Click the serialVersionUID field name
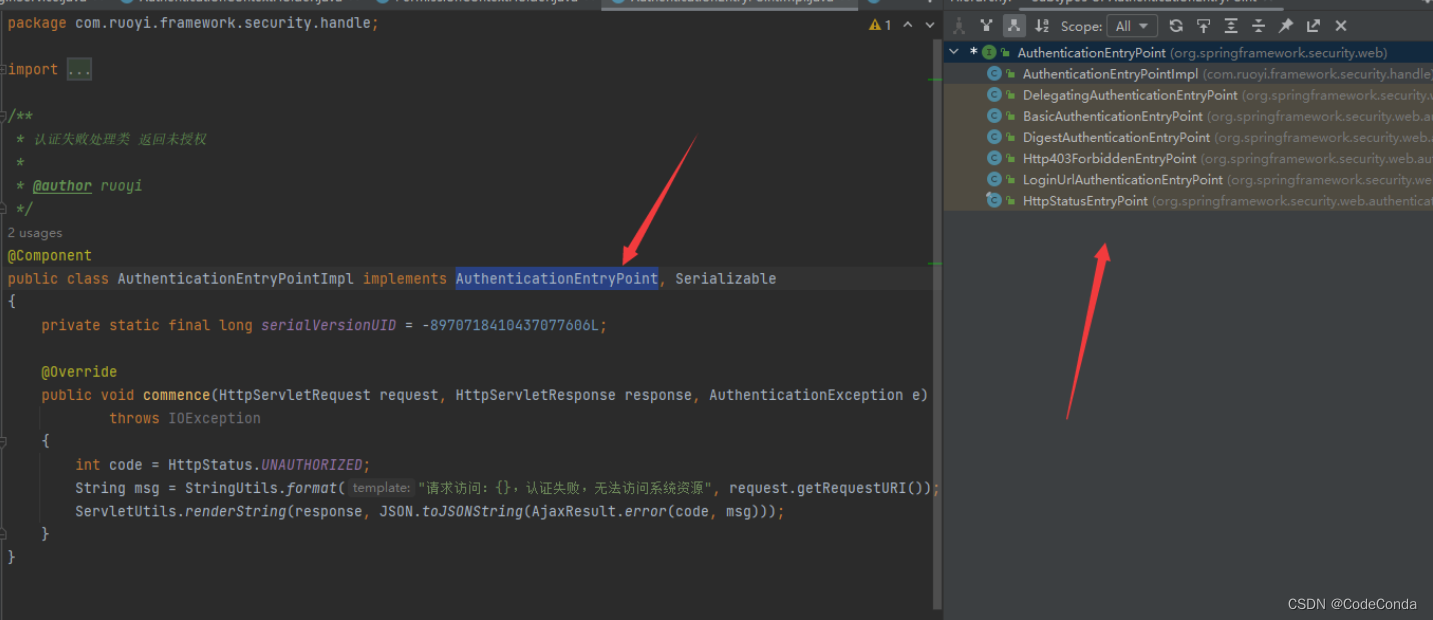The height and width of the screenshot is (620, 1433). 329,325
